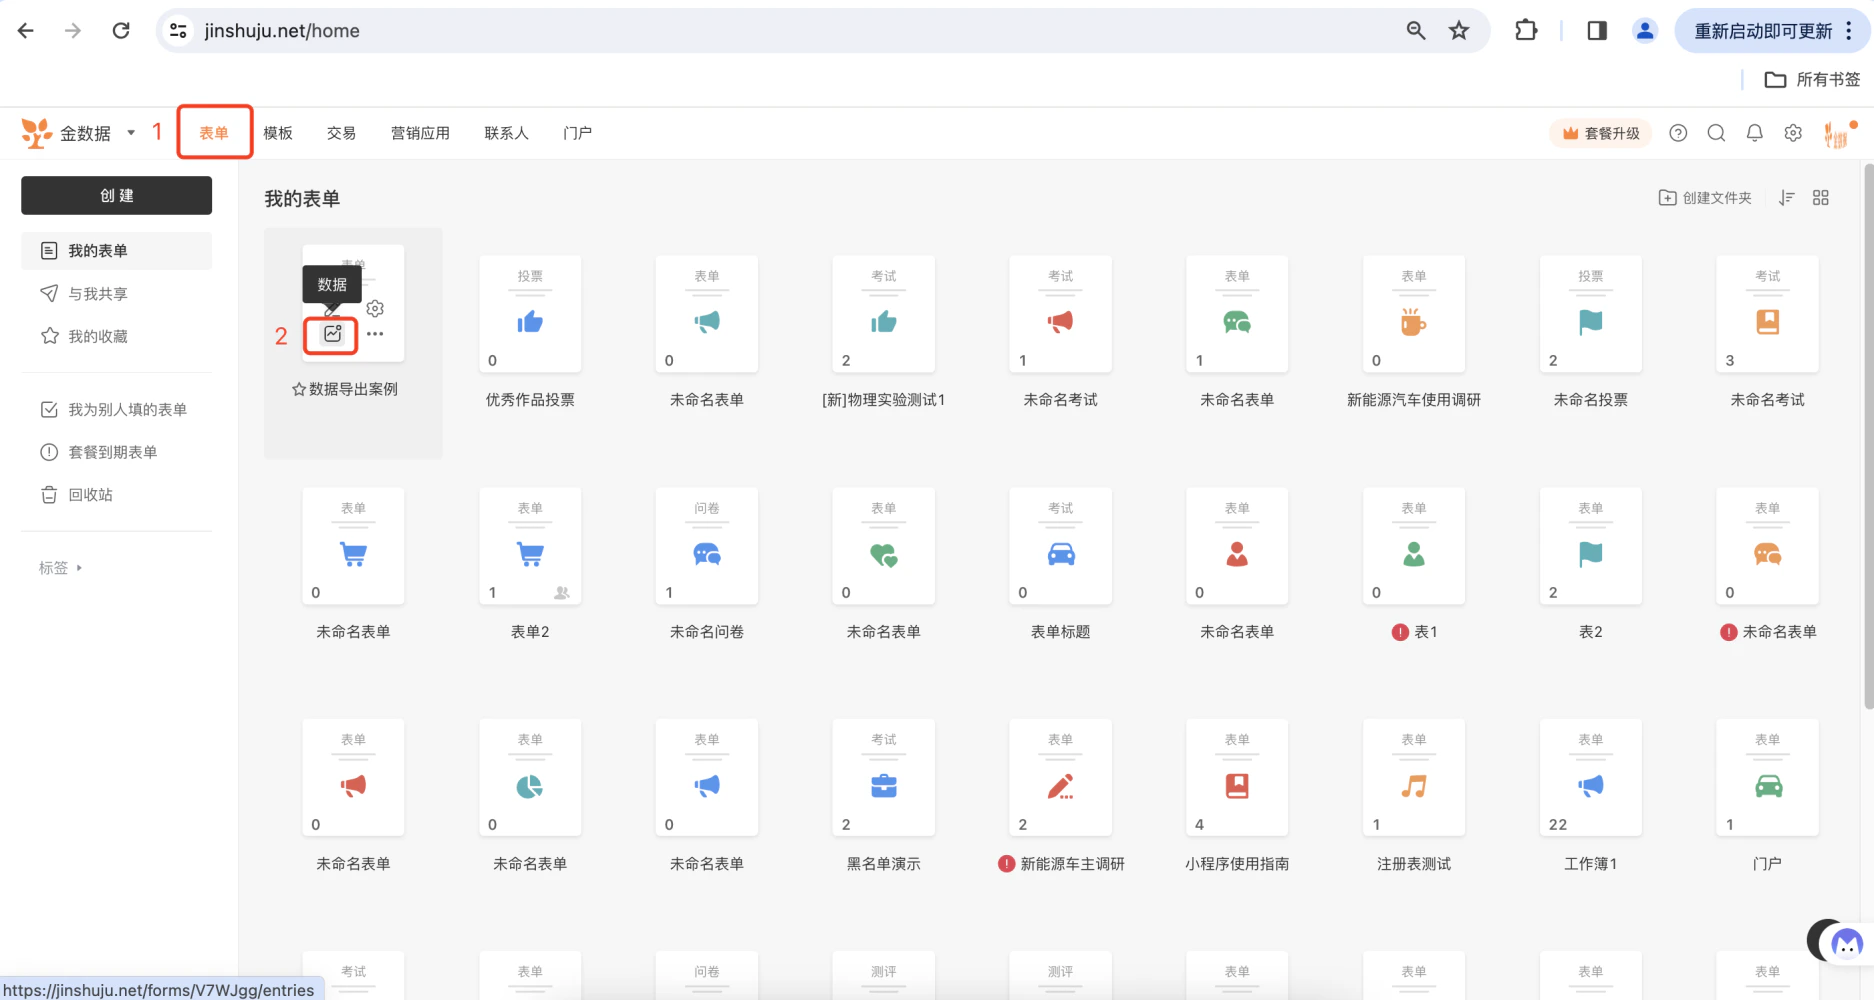
Task: Click 重新启动即可更新 browser update button
Action: click(1772, 31)
